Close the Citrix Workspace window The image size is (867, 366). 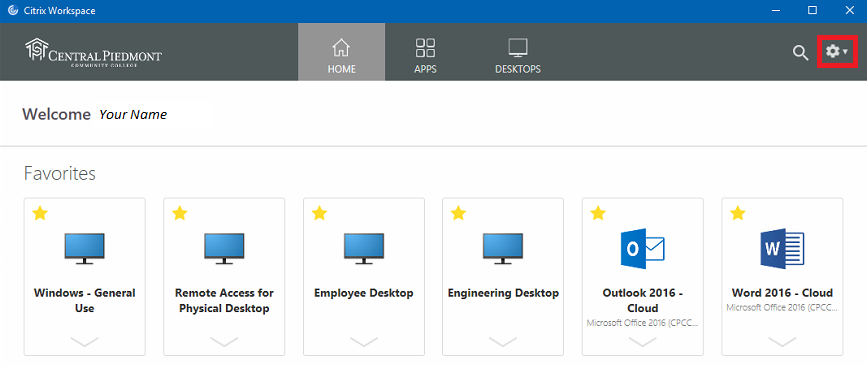point(849,11)
